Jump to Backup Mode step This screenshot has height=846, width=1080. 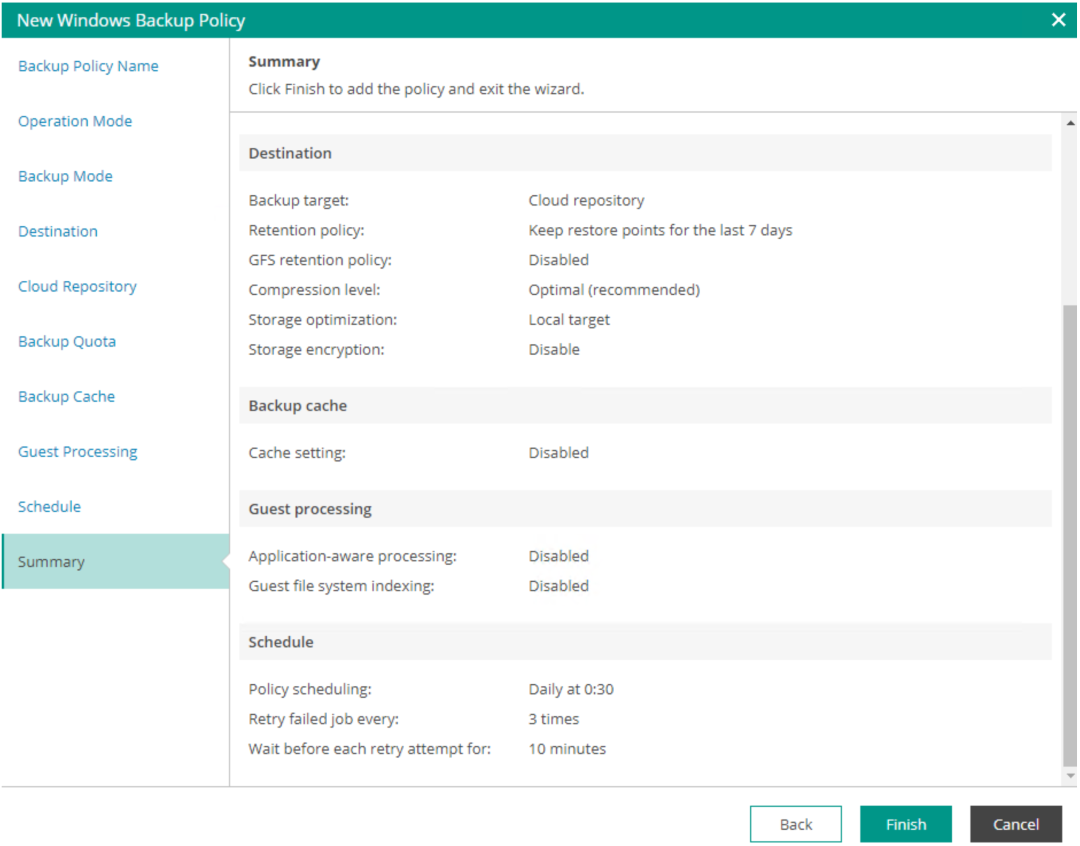[65, 176]
